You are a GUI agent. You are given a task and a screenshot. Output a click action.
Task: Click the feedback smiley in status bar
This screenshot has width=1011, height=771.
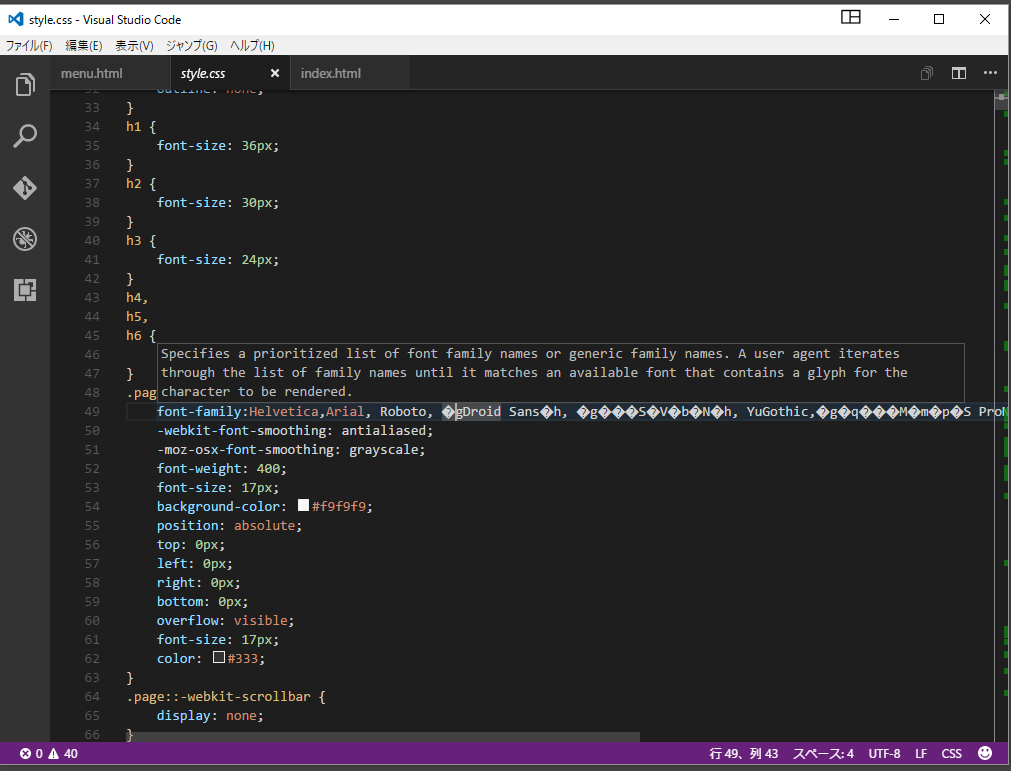985,753
